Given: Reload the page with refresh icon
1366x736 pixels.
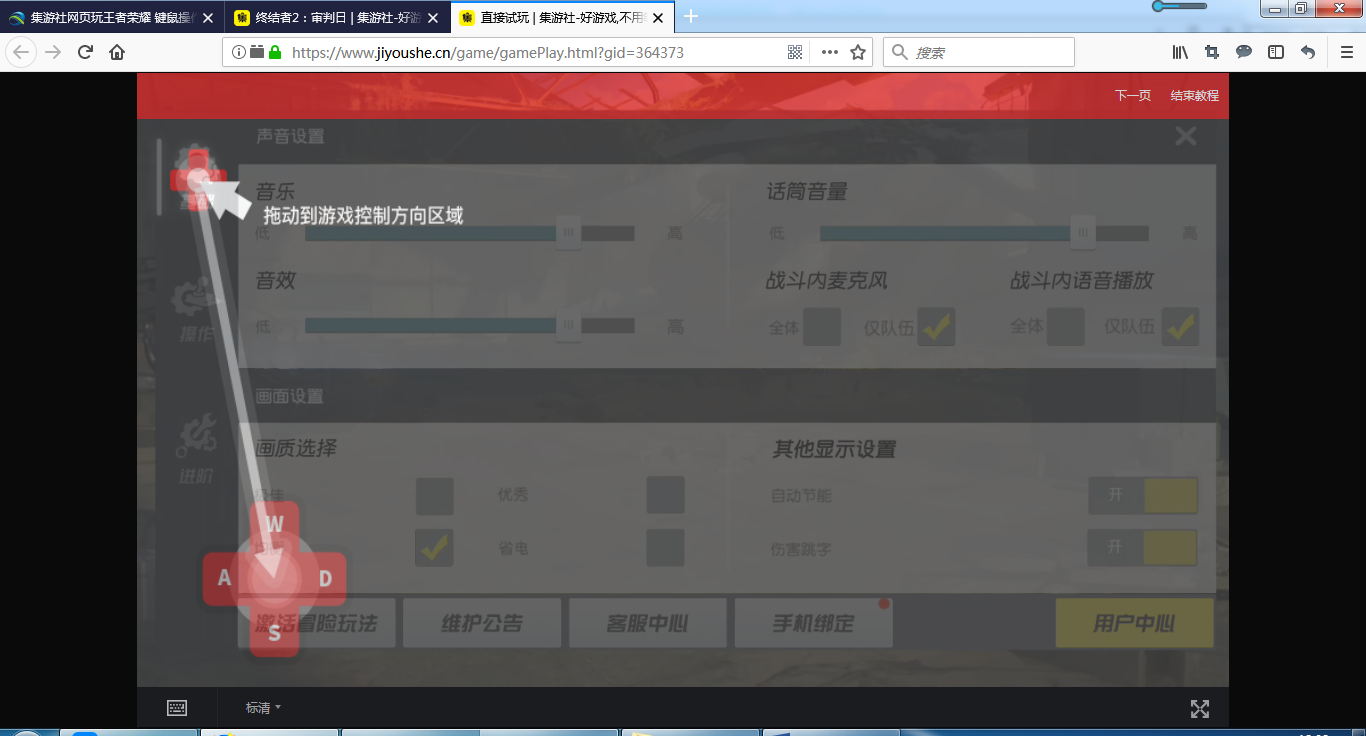Looking at the screenshot, I should pyautogui.click(x=85, y=53).
